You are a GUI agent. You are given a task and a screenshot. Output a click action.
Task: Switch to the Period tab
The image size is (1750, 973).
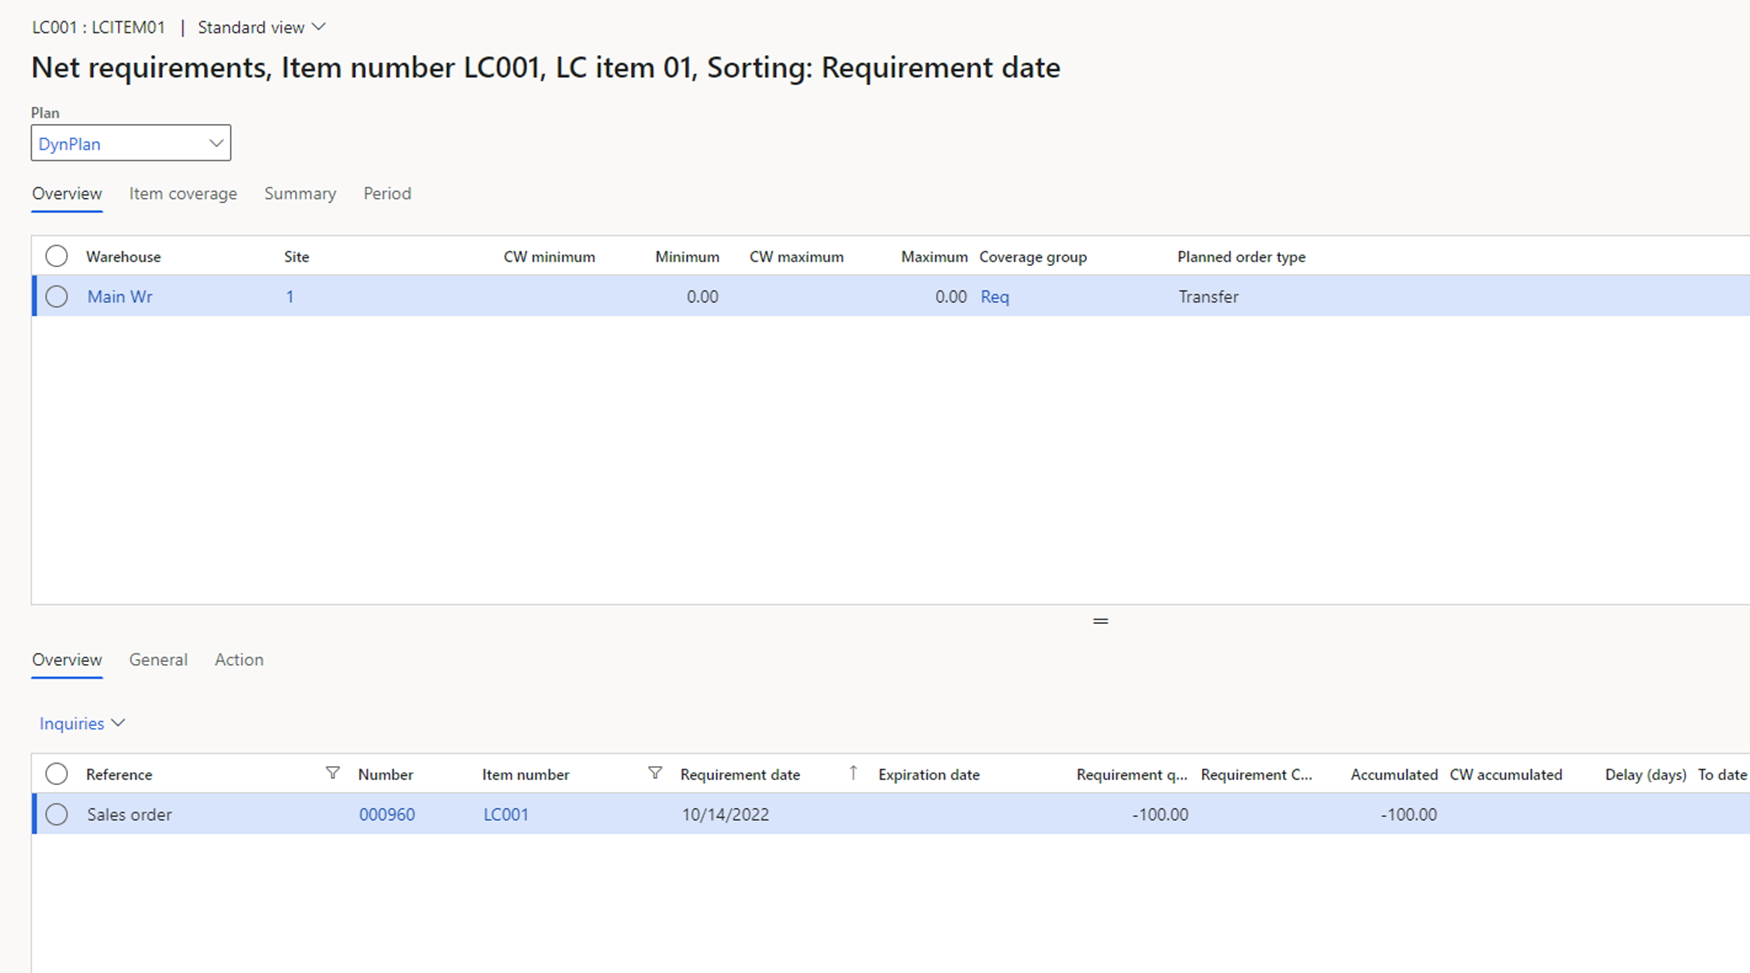point(387,193)
